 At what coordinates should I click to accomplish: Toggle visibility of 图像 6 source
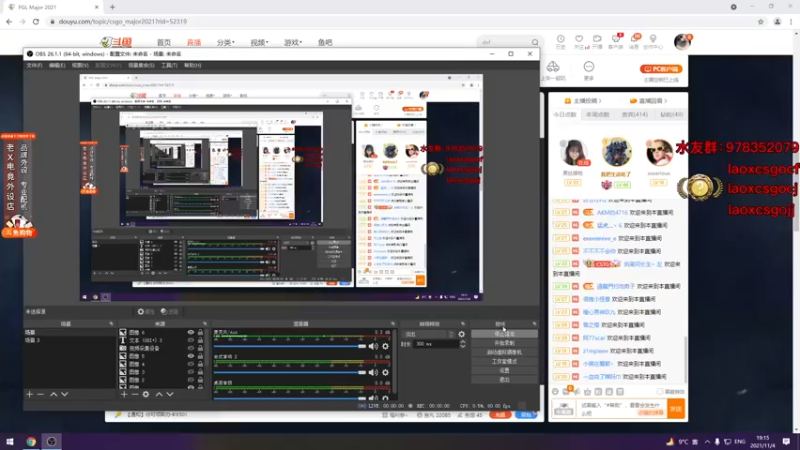coord(191,332)
